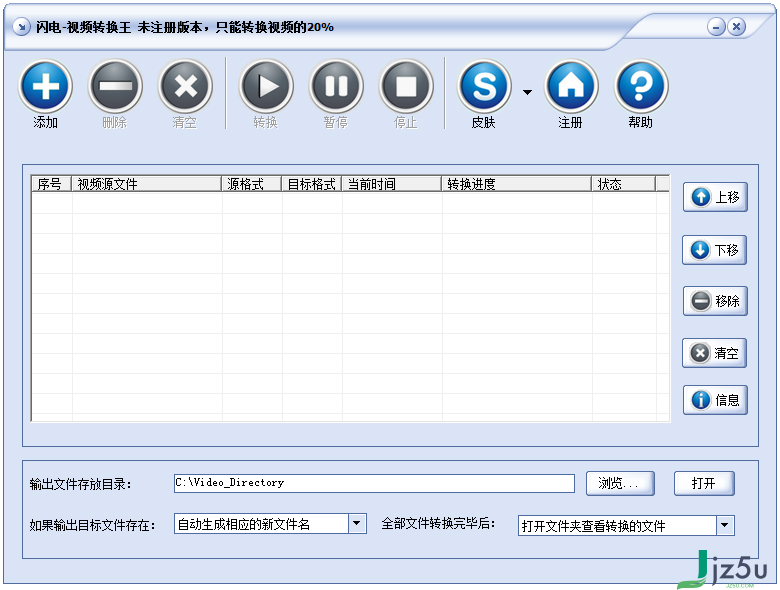Click the 视频源文件 column header

[x=147, y=184]
